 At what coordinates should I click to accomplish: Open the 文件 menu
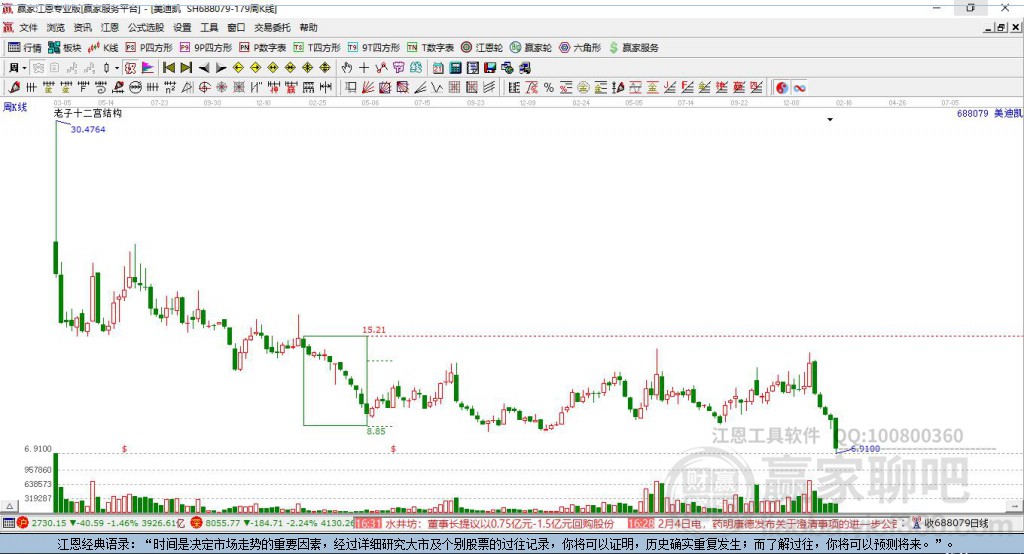click(28, 27)
